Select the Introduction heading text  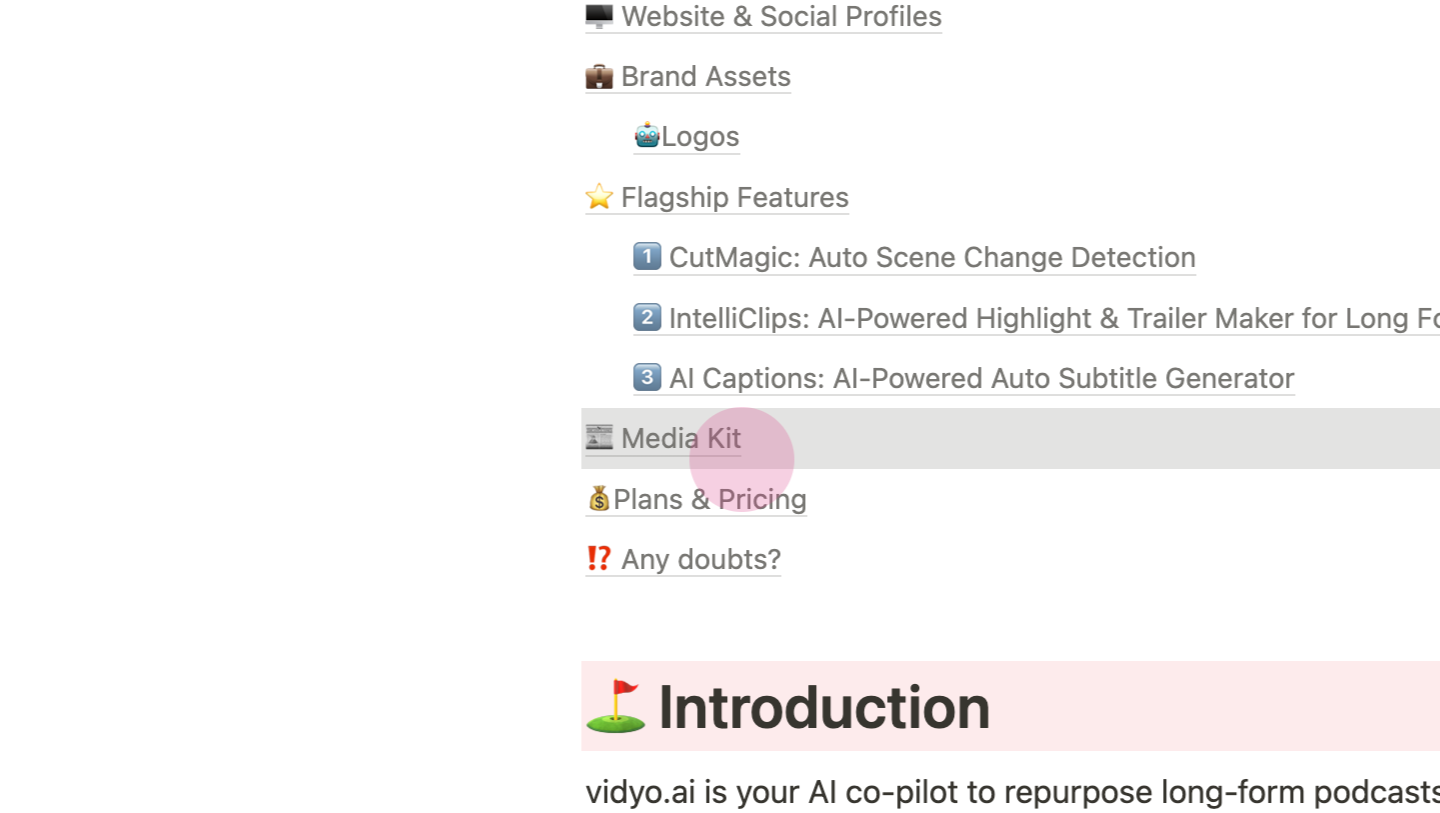pyautogui.click(x=824, y=707)
